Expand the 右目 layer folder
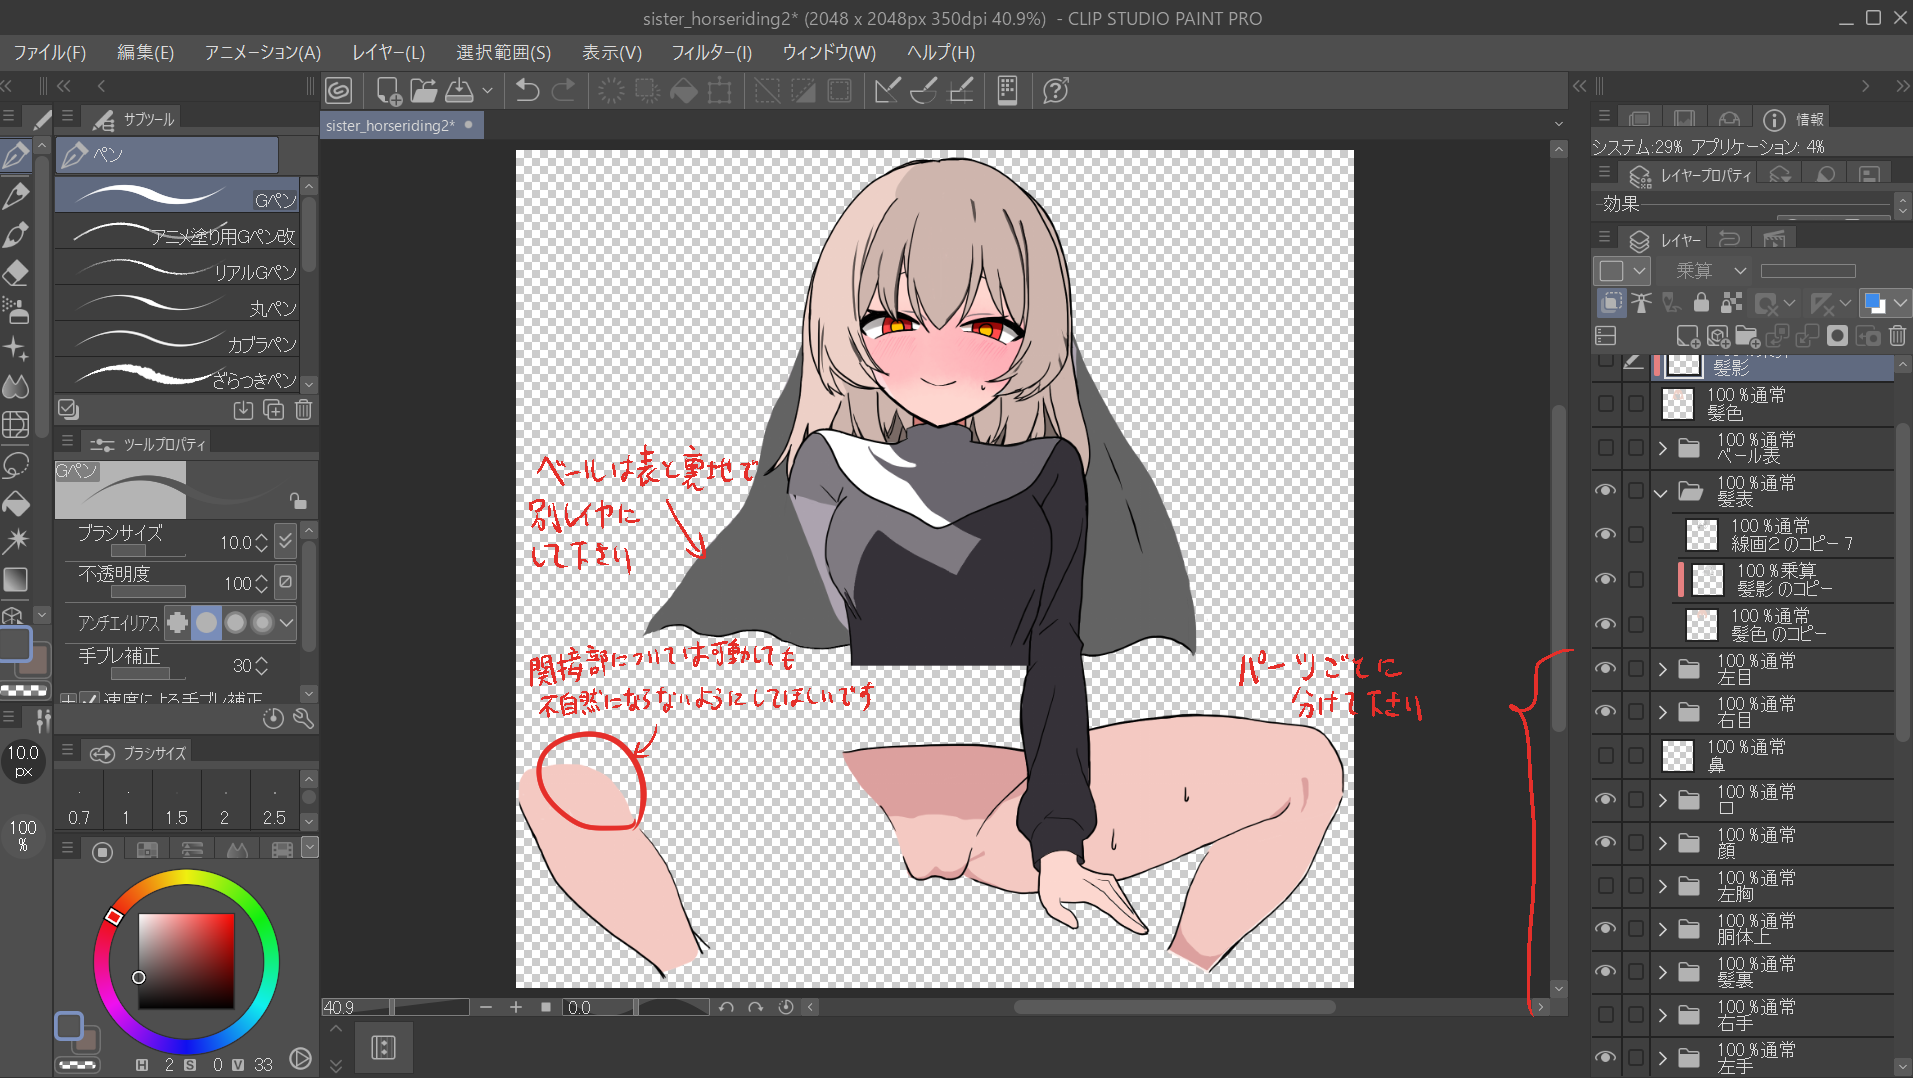This screenshot has height=1078, width=1913. pyautogui.click(x=1663, y=712)
